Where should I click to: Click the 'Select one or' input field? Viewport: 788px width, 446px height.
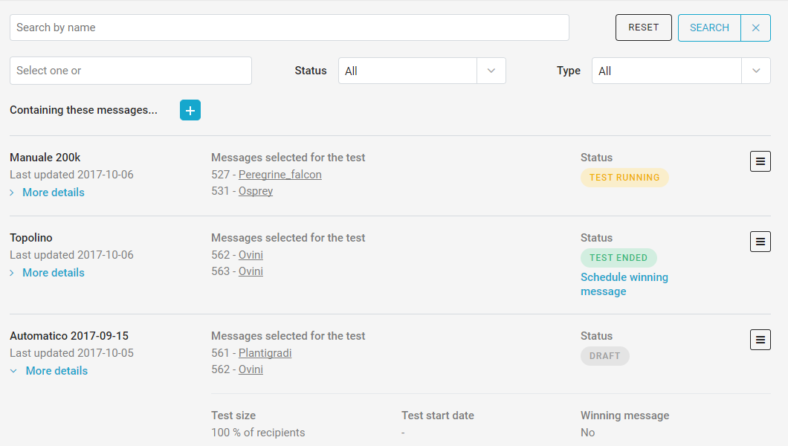[130, 71]
